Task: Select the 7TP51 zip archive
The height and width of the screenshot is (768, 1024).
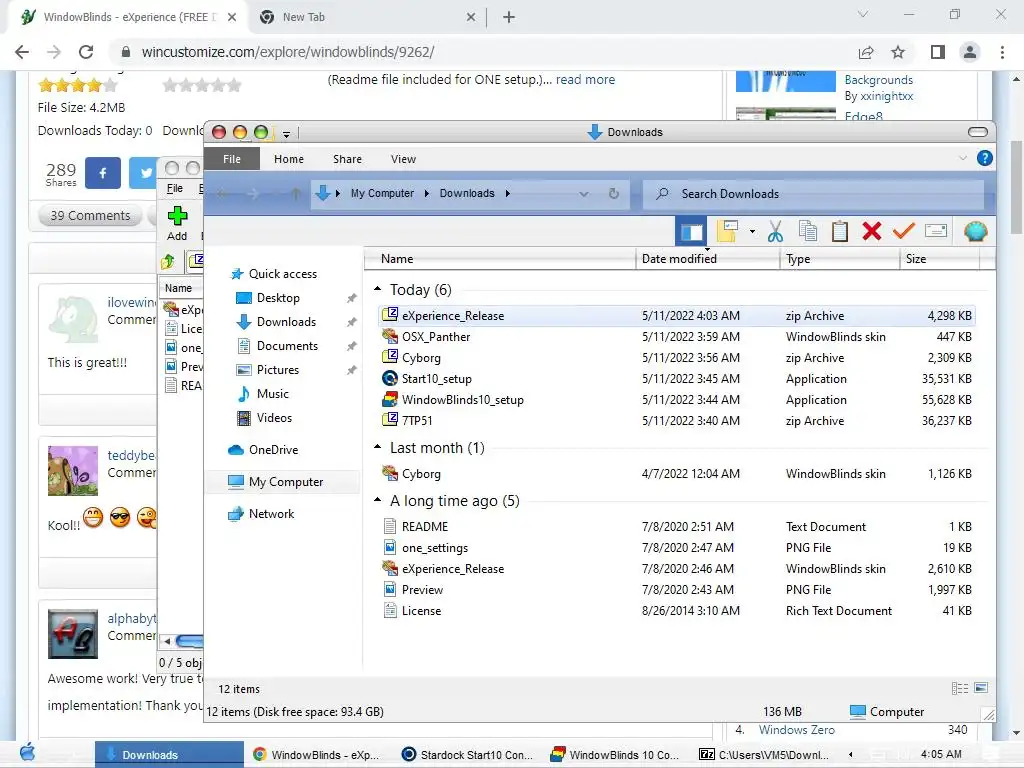Action: [677, 421]
